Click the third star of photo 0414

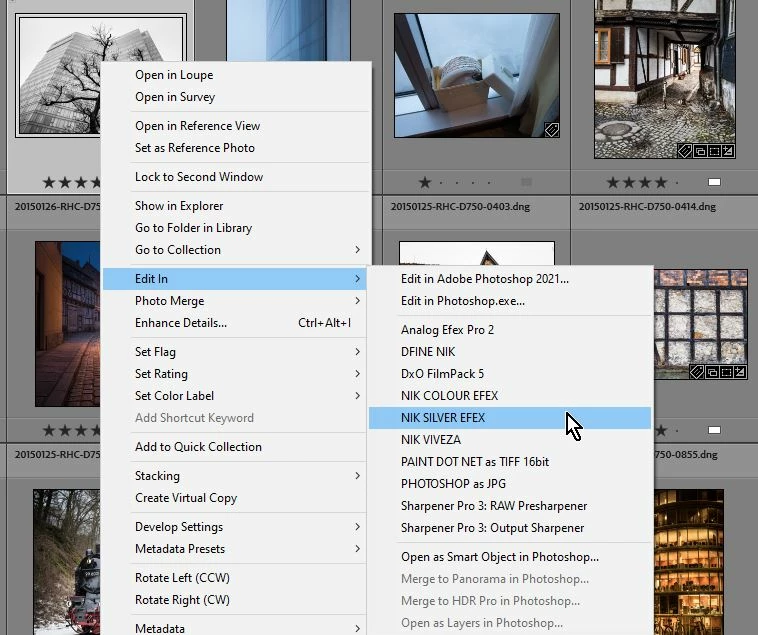tap(645, 182)
